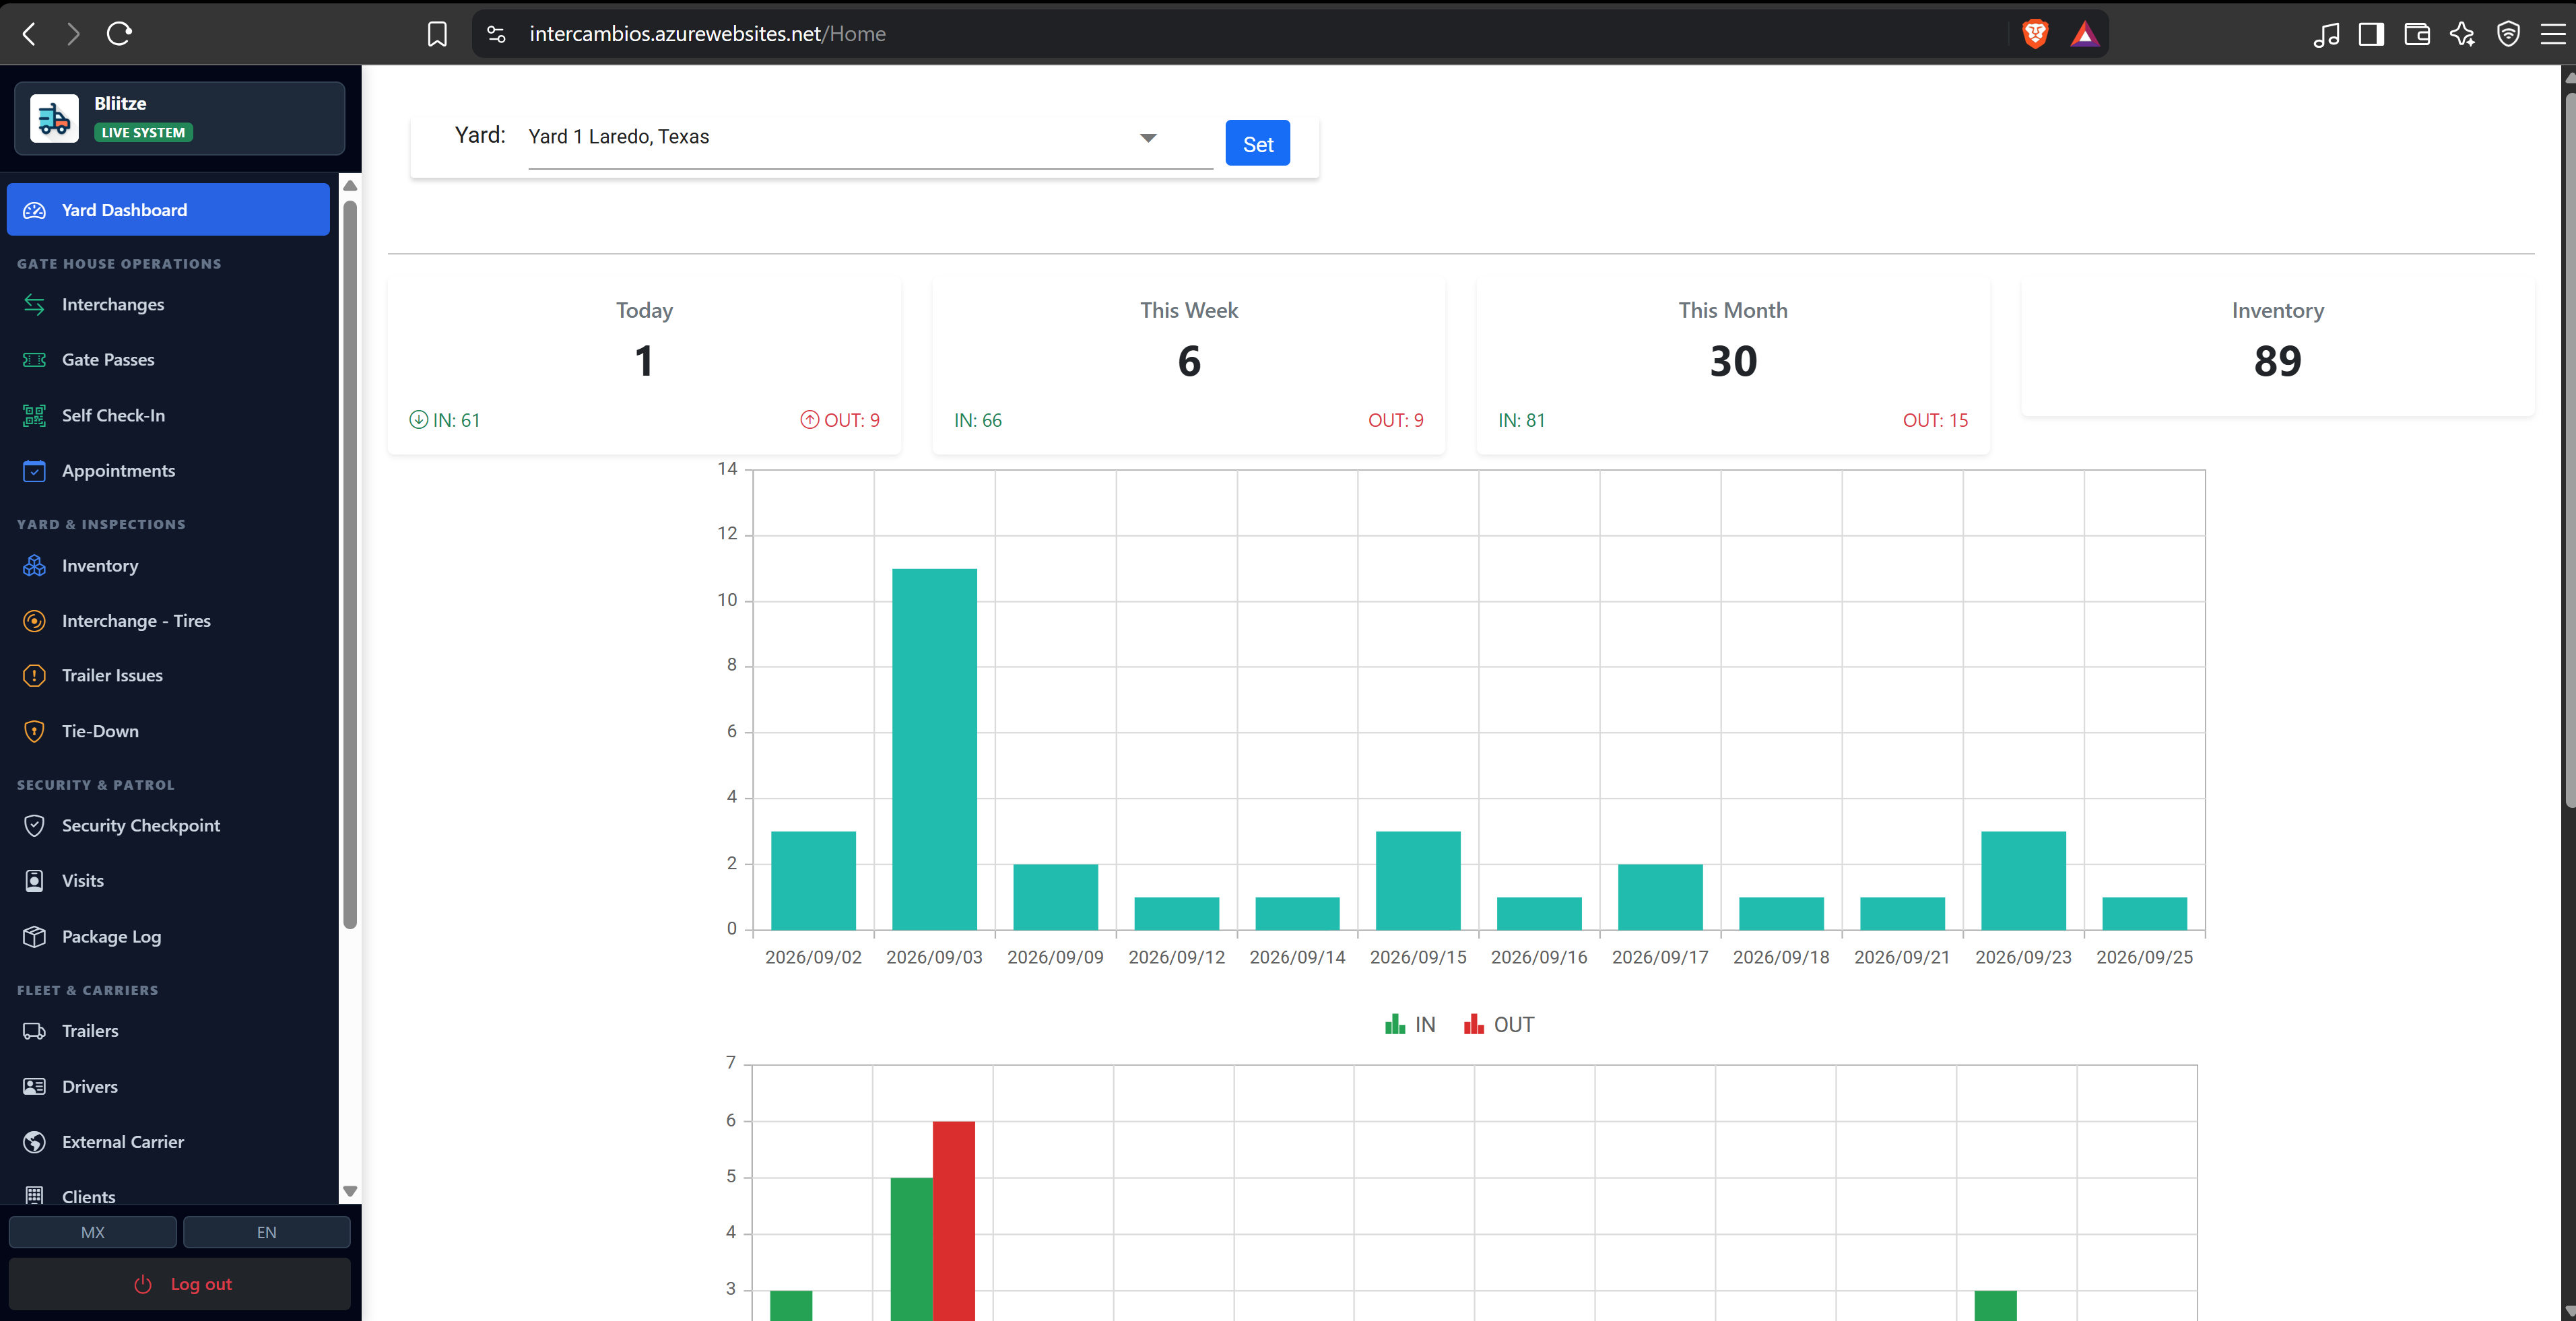Open Gate Passes menu item
Image resolution: width=2576 pixels, height=1321 pixels.
coord(168,360)
